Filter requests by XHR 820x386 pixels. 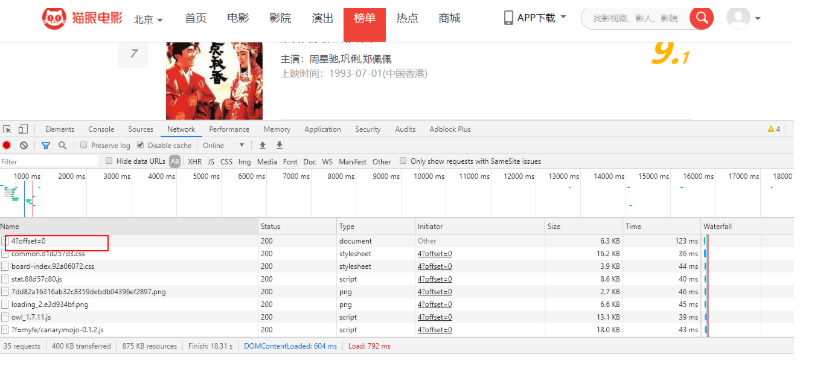click(x=195, y=162)
